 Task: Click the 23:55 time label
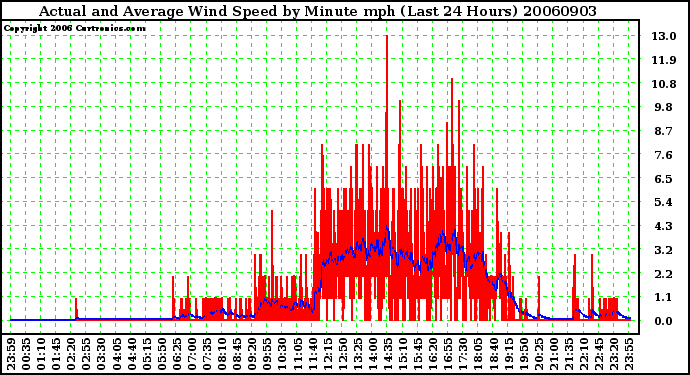629,354
